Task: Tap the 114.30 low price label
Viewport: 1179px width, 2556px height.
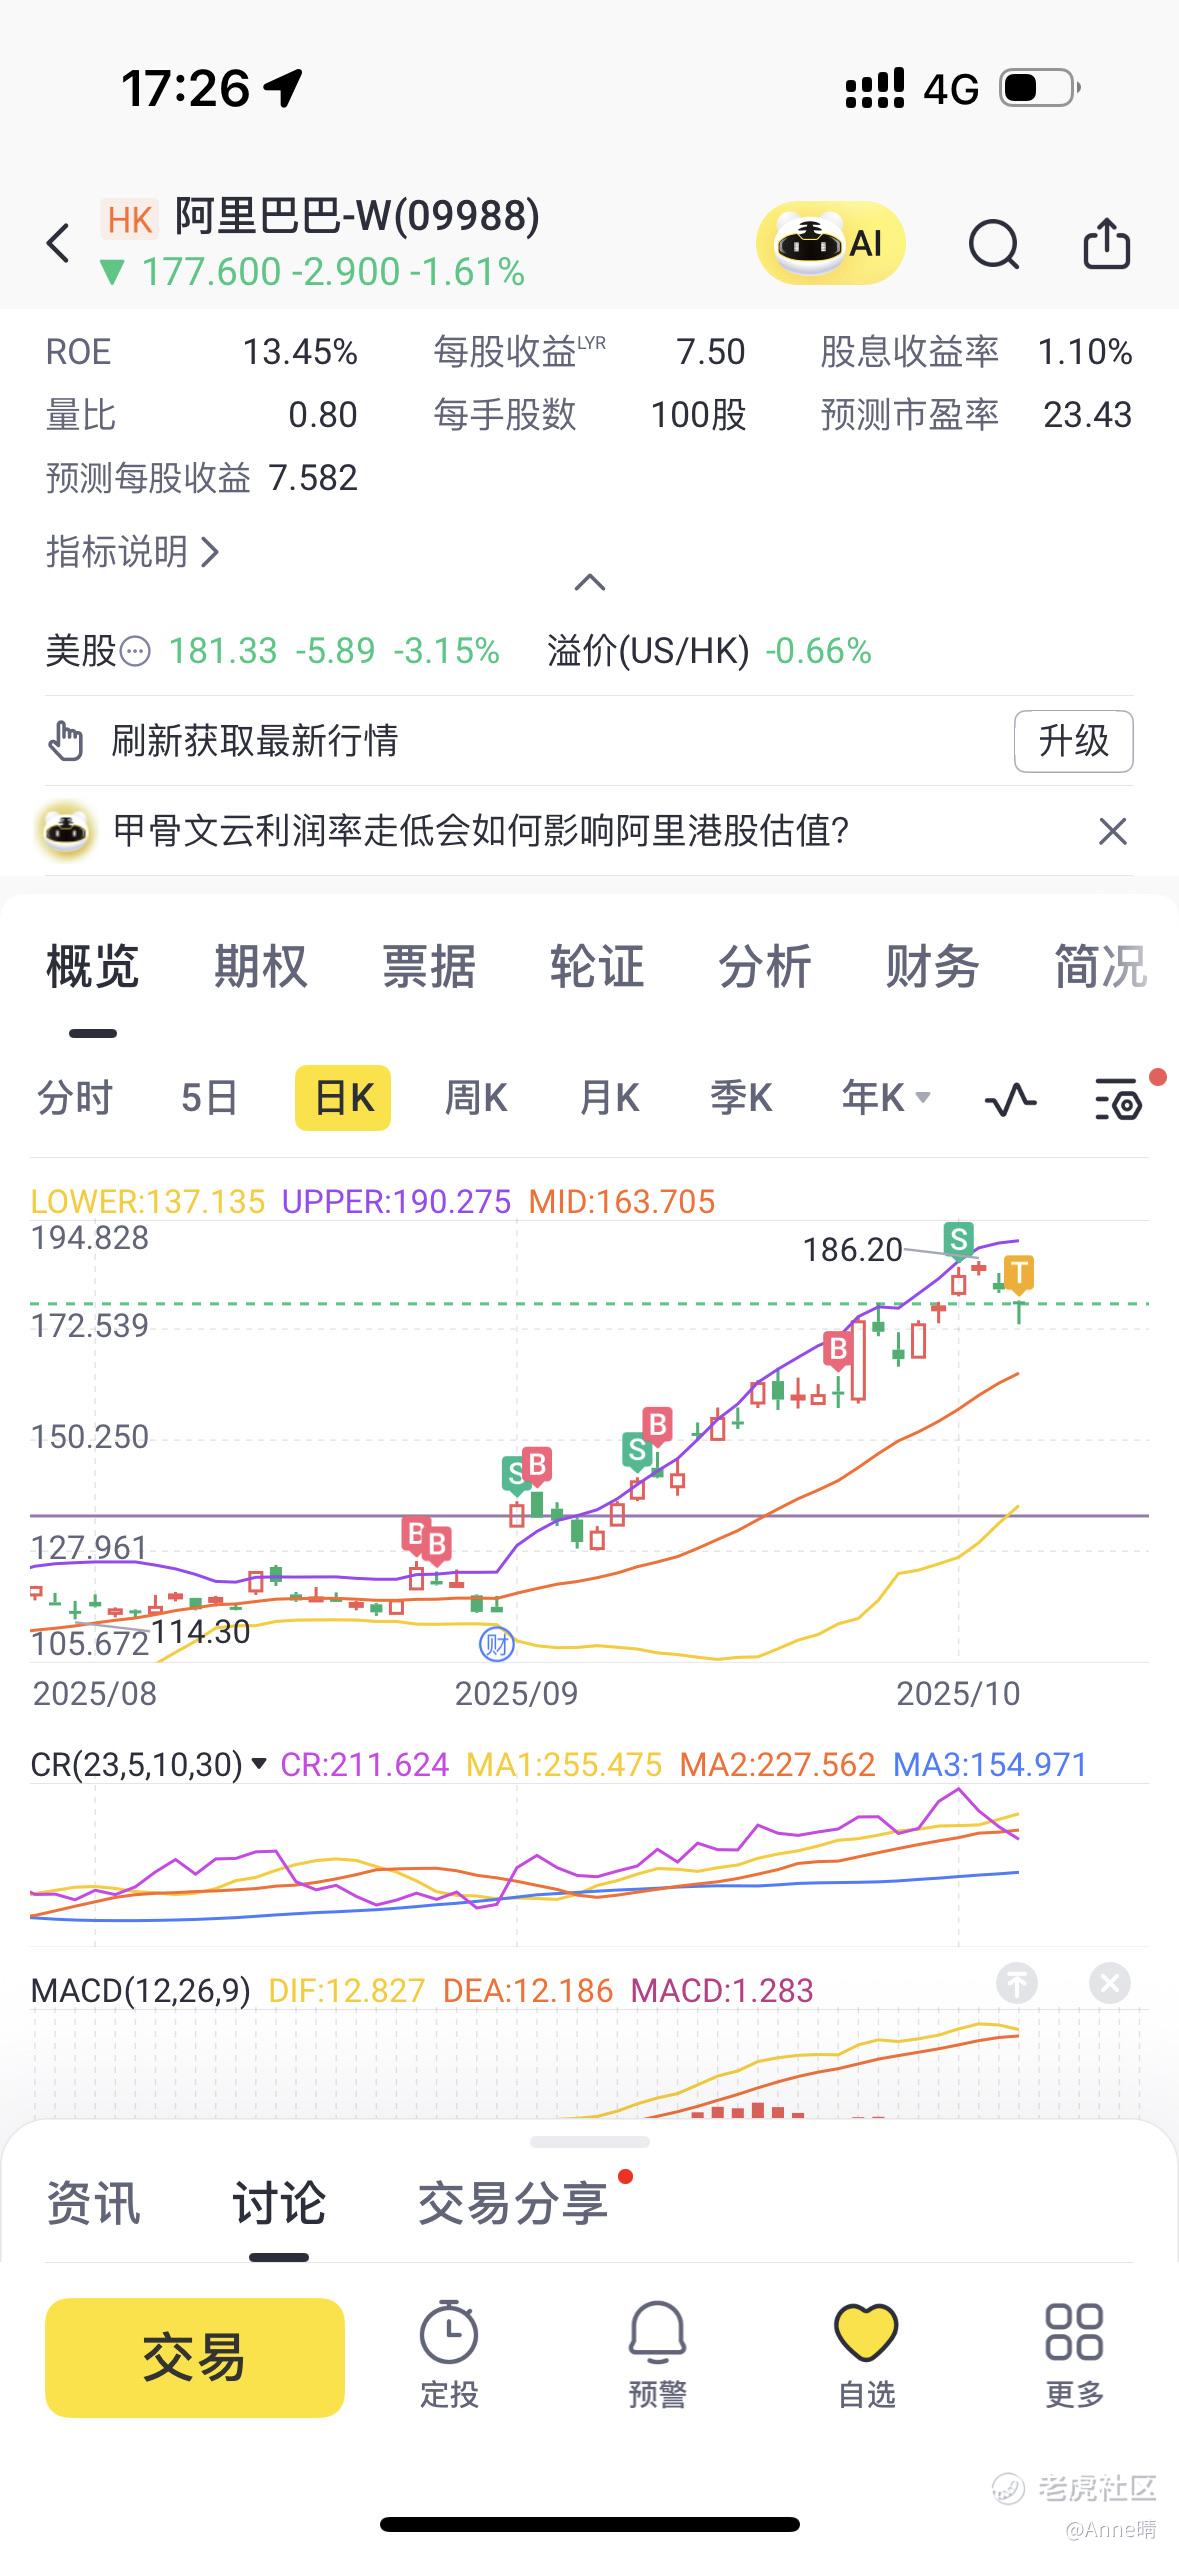Action: pos(200,1632)
